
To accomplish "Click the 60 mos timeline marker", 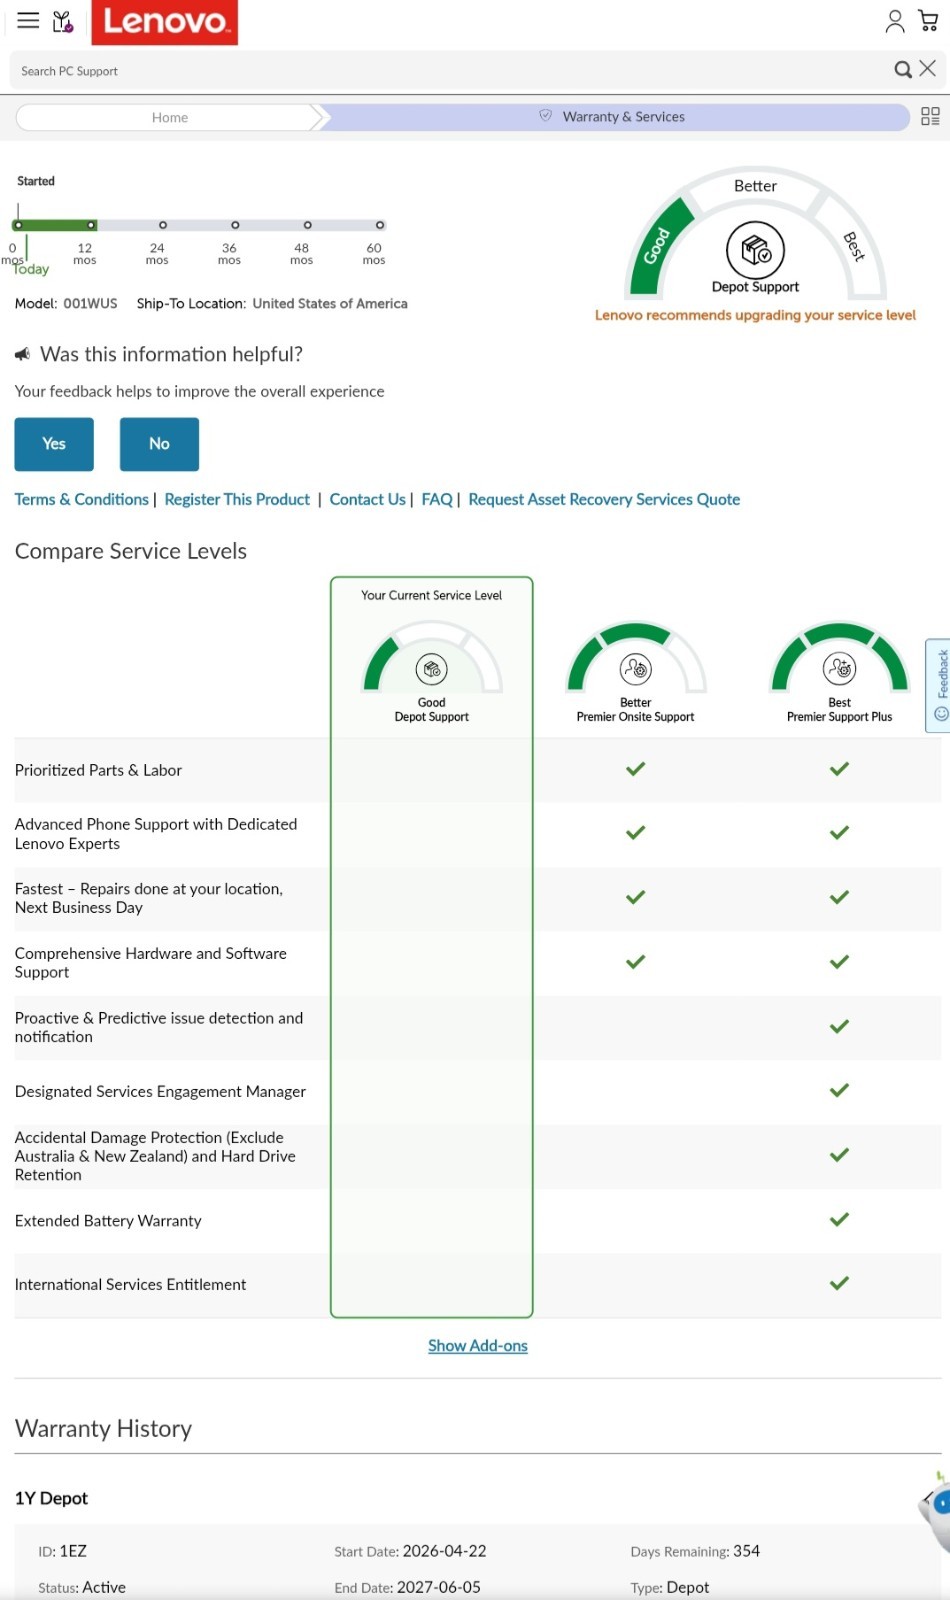I will click(x=380, y=225).
